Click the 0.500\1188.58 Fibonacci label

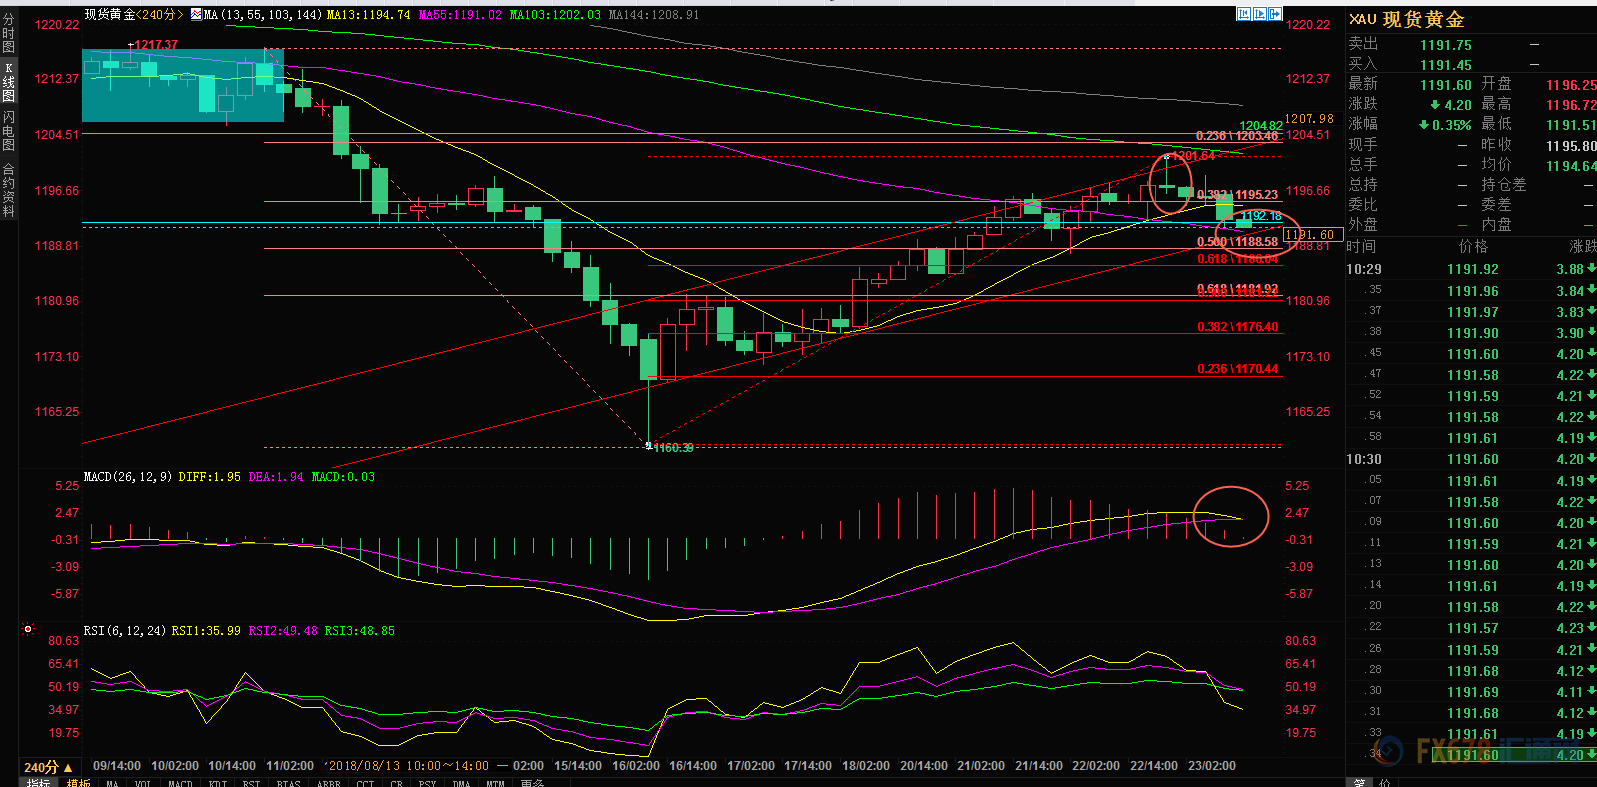1237,242
